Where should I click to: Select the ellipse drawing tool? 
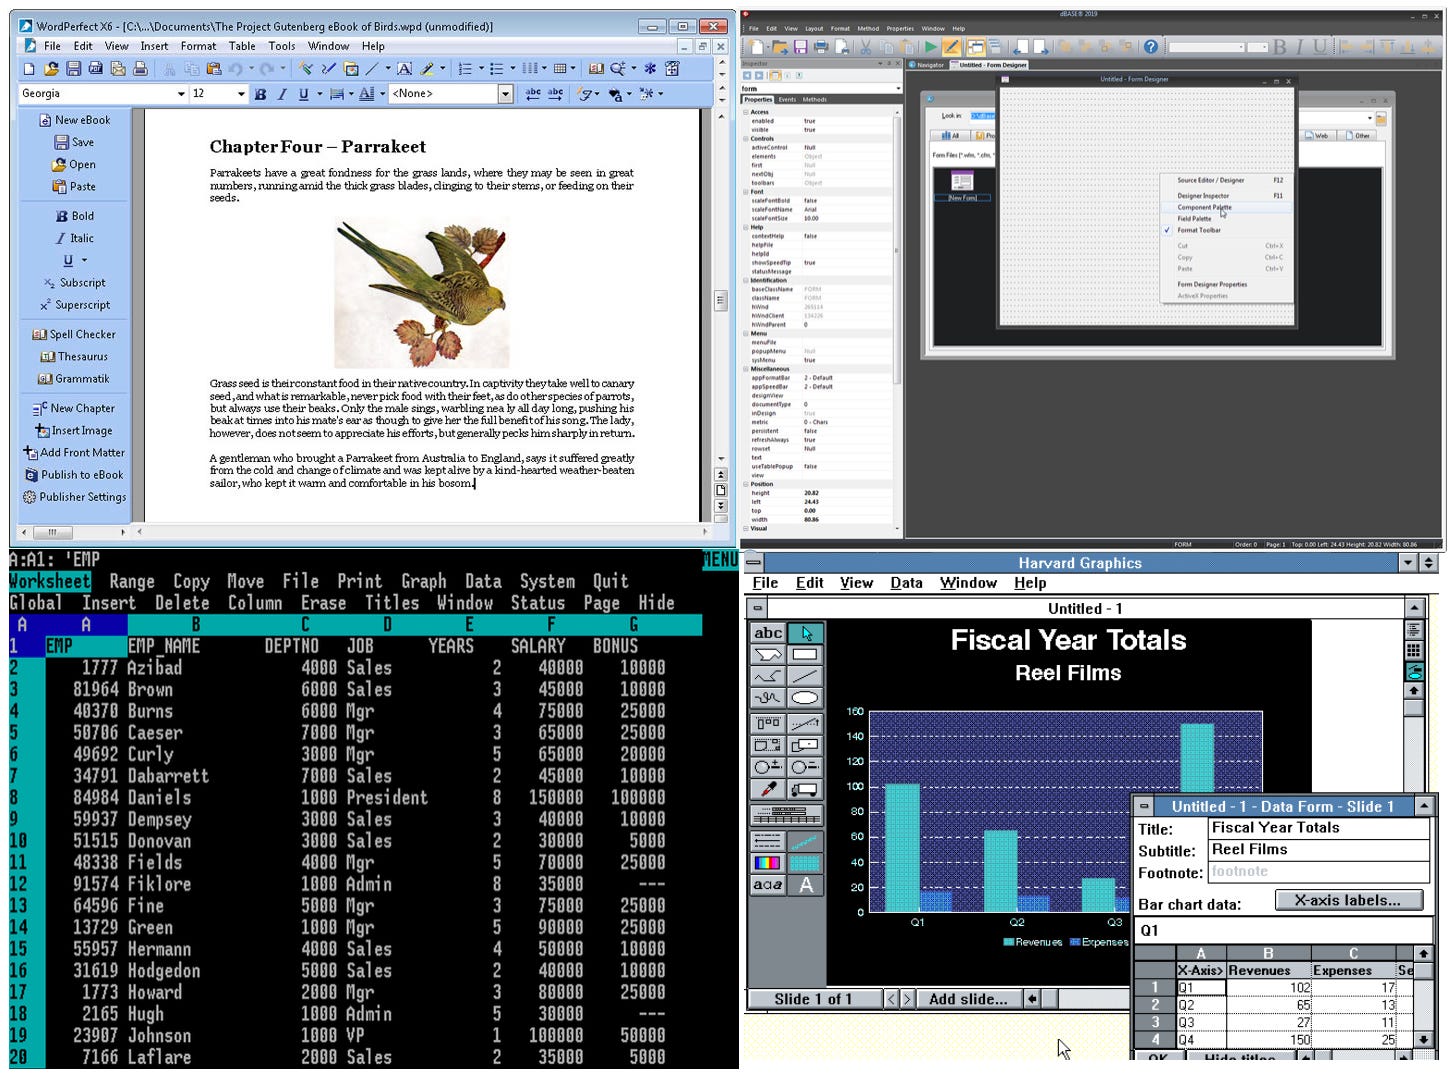(x=805, y=697)
